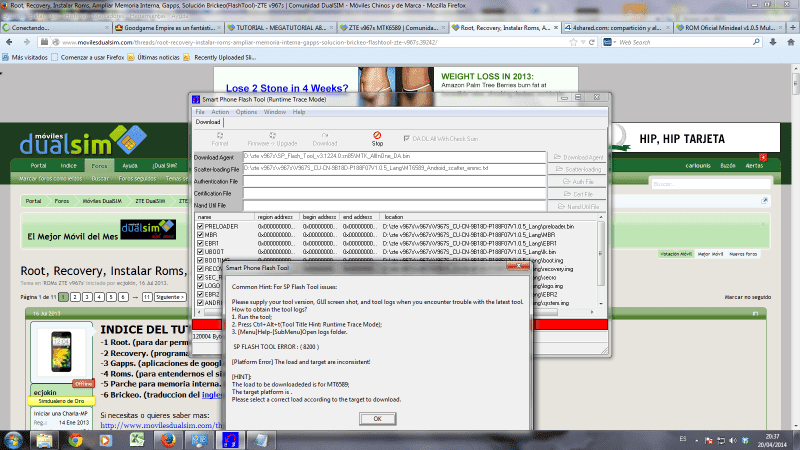Click the Cert File folder button

[577, 194]
